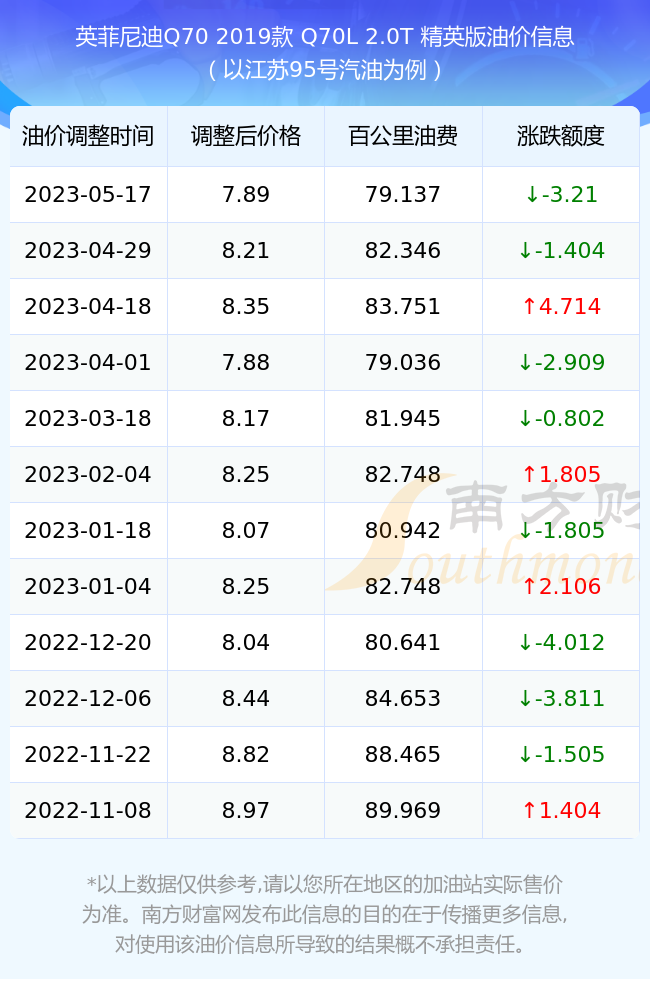Select the date 2022-11-22
Viewport: 650px width, 1000px height.
(88, 754)
